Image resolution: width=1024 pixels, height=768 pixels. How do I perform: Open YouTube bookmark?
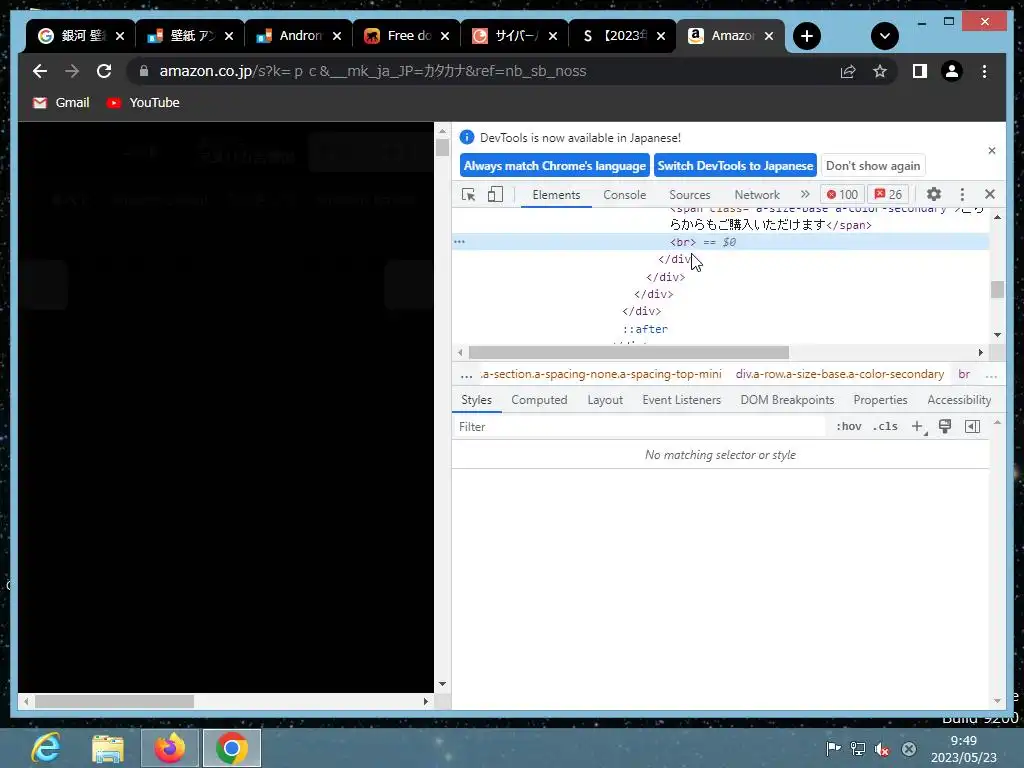(143, 103)
